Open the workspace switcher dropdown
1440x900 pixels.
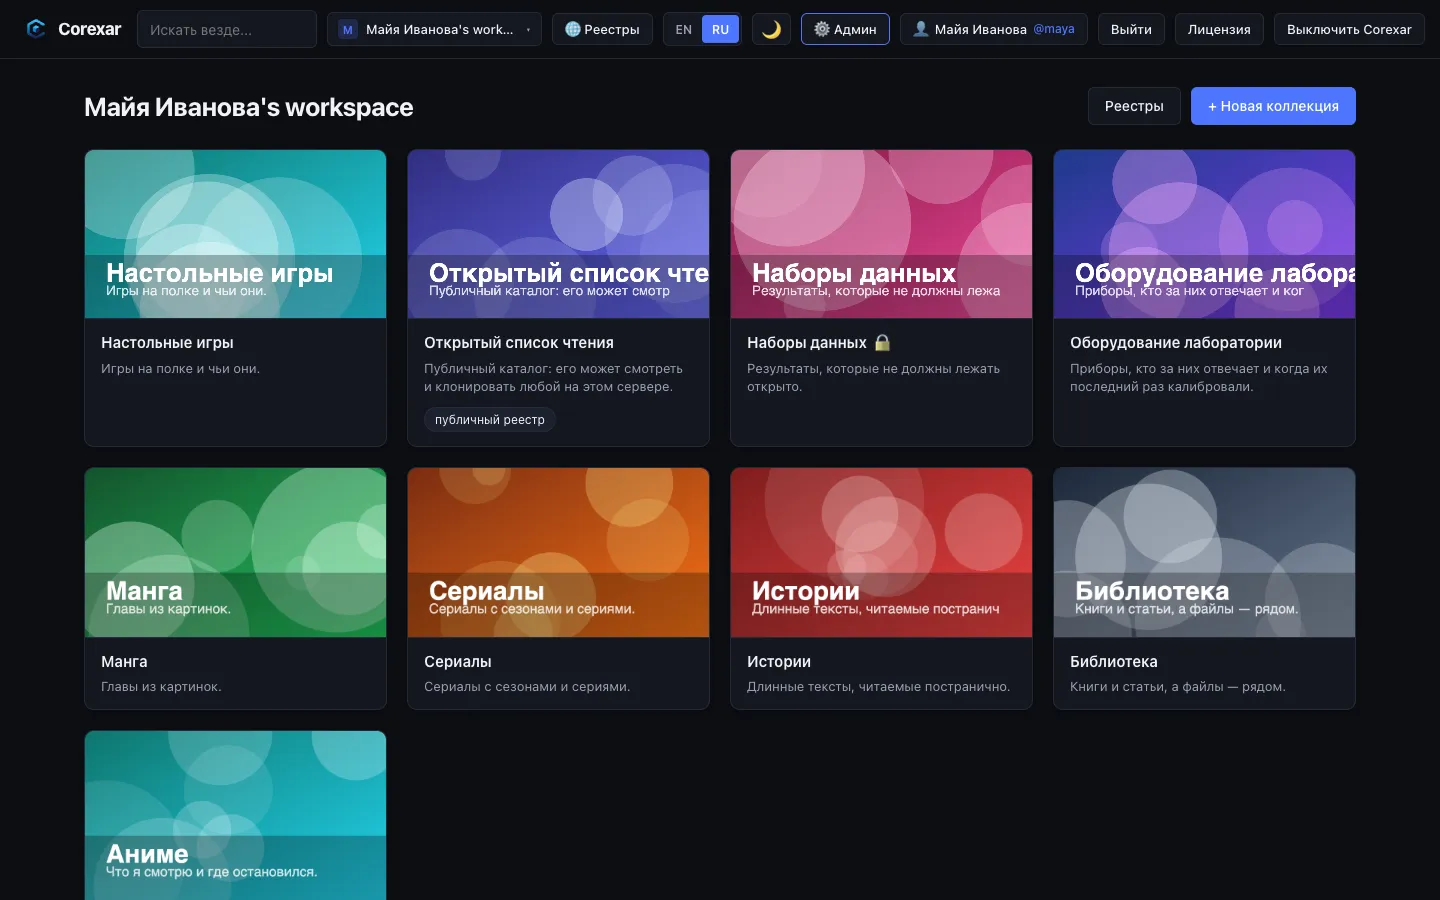coord(434,29)
